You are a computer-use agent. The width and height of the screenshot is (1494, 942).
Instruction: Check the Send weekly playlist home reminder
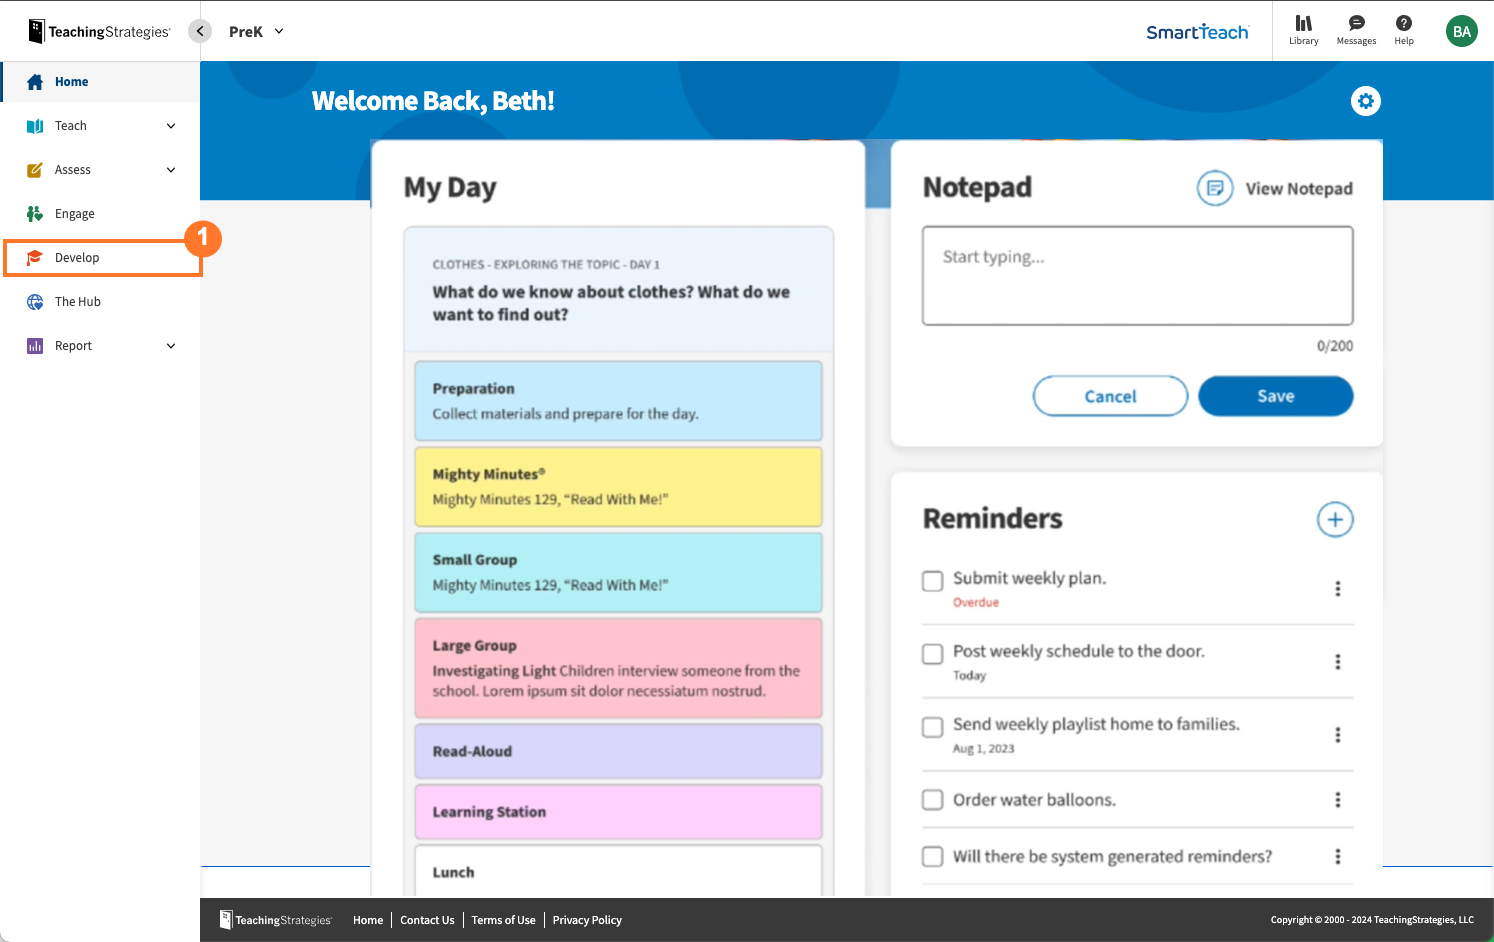(x=932, y=727)
